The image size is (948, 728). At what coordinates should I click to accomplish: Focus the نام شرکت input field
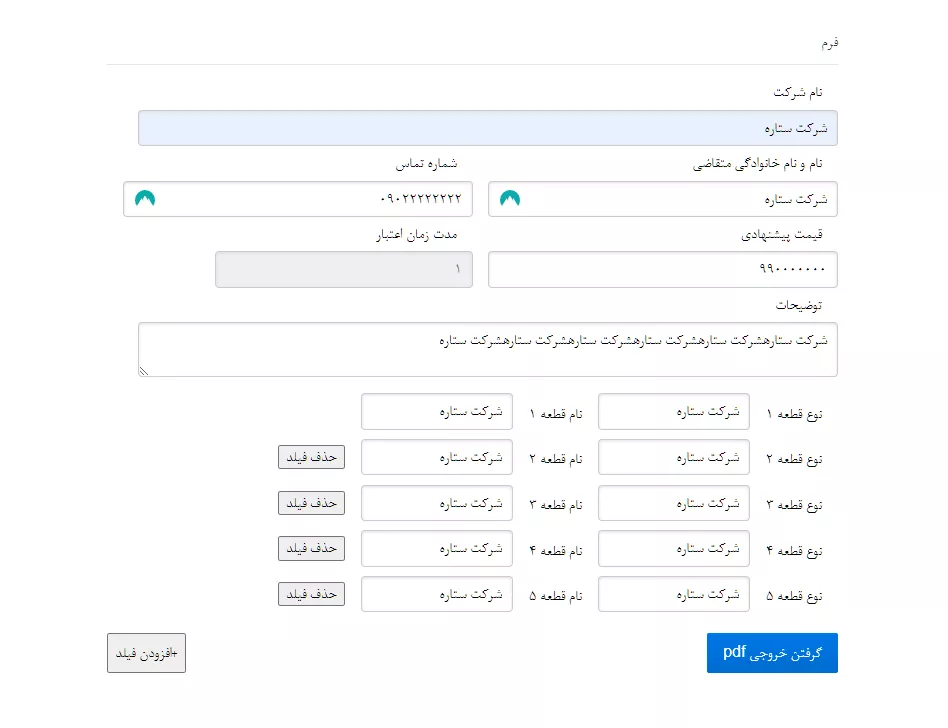[488, 129]
